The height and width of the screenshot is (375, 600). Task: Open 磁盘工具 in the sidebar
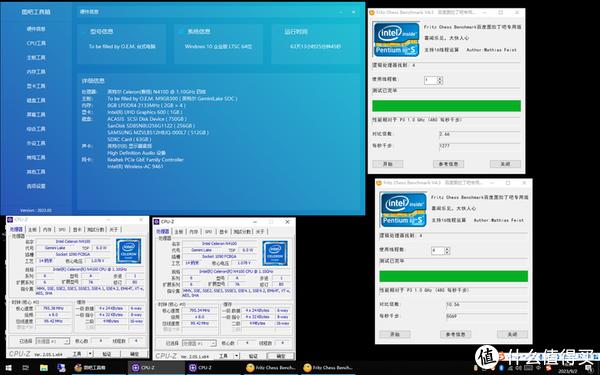point(36,100)
